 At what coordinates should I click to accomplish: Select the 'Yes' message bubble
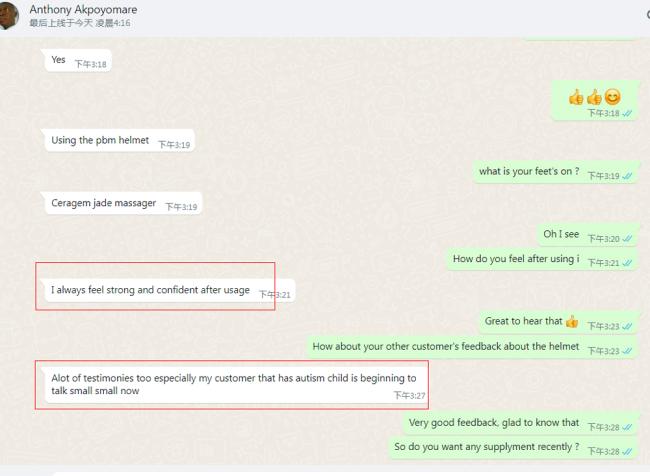78,61
